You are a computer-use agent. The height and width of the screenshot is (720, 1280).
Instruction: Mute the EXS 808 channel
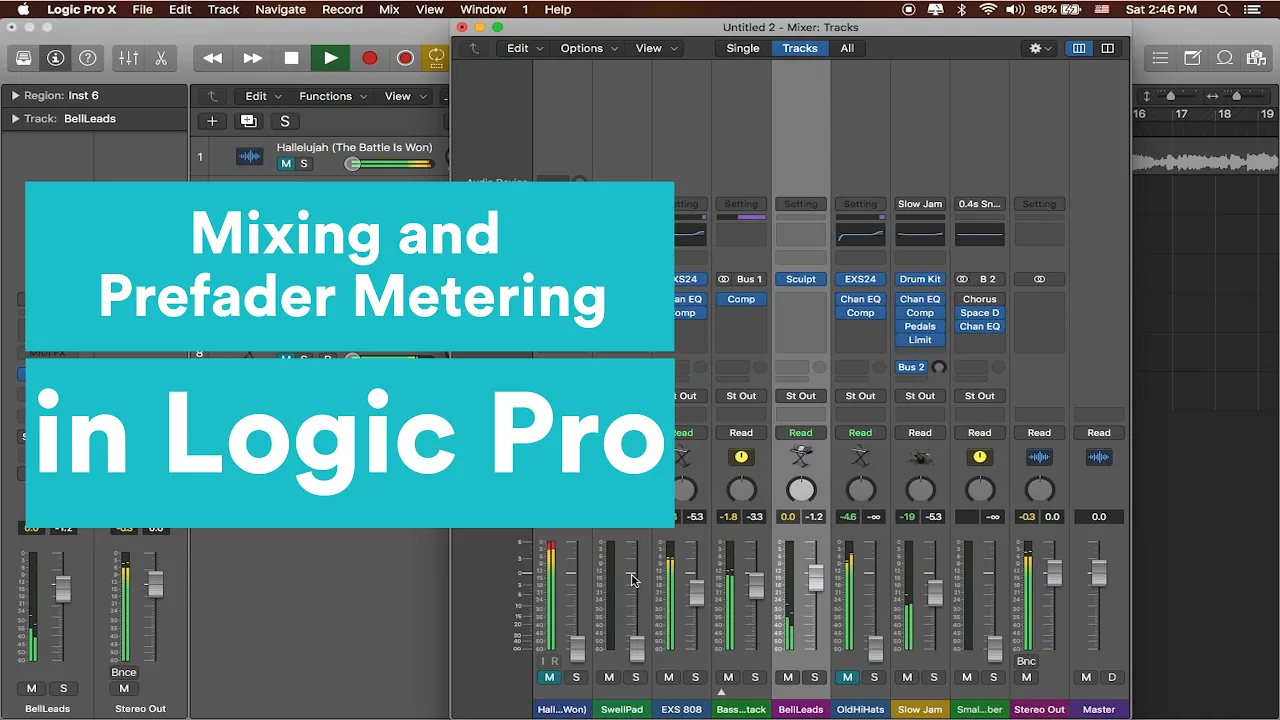(669, 677)
